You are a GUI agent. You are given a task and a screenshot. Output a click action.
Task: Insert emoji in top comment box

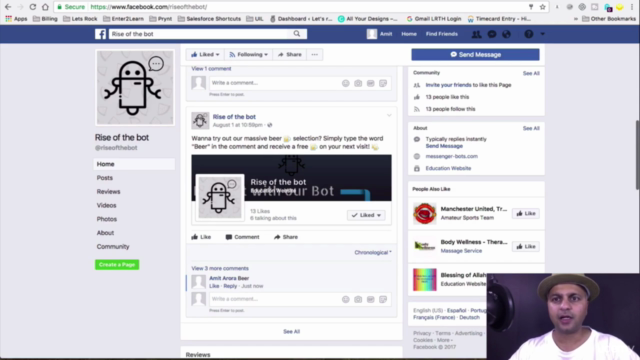tap(346, 83)
